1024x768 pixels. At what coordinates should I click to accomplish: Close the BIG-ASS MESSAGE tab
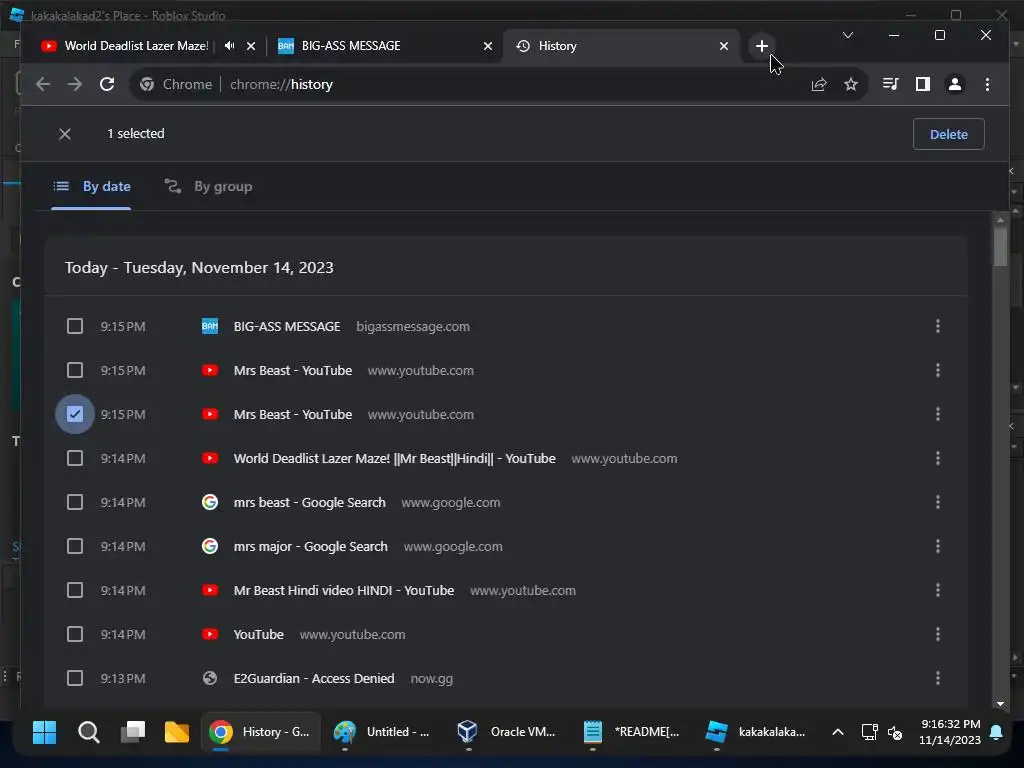point(488,46)
